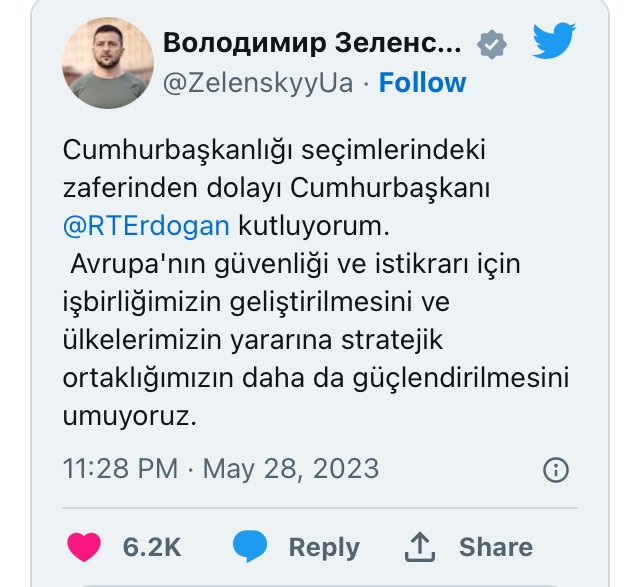Click the reply speech bubble icon
Image resolution: width=640 pixels, height=587 pixels.
[250, 546]
